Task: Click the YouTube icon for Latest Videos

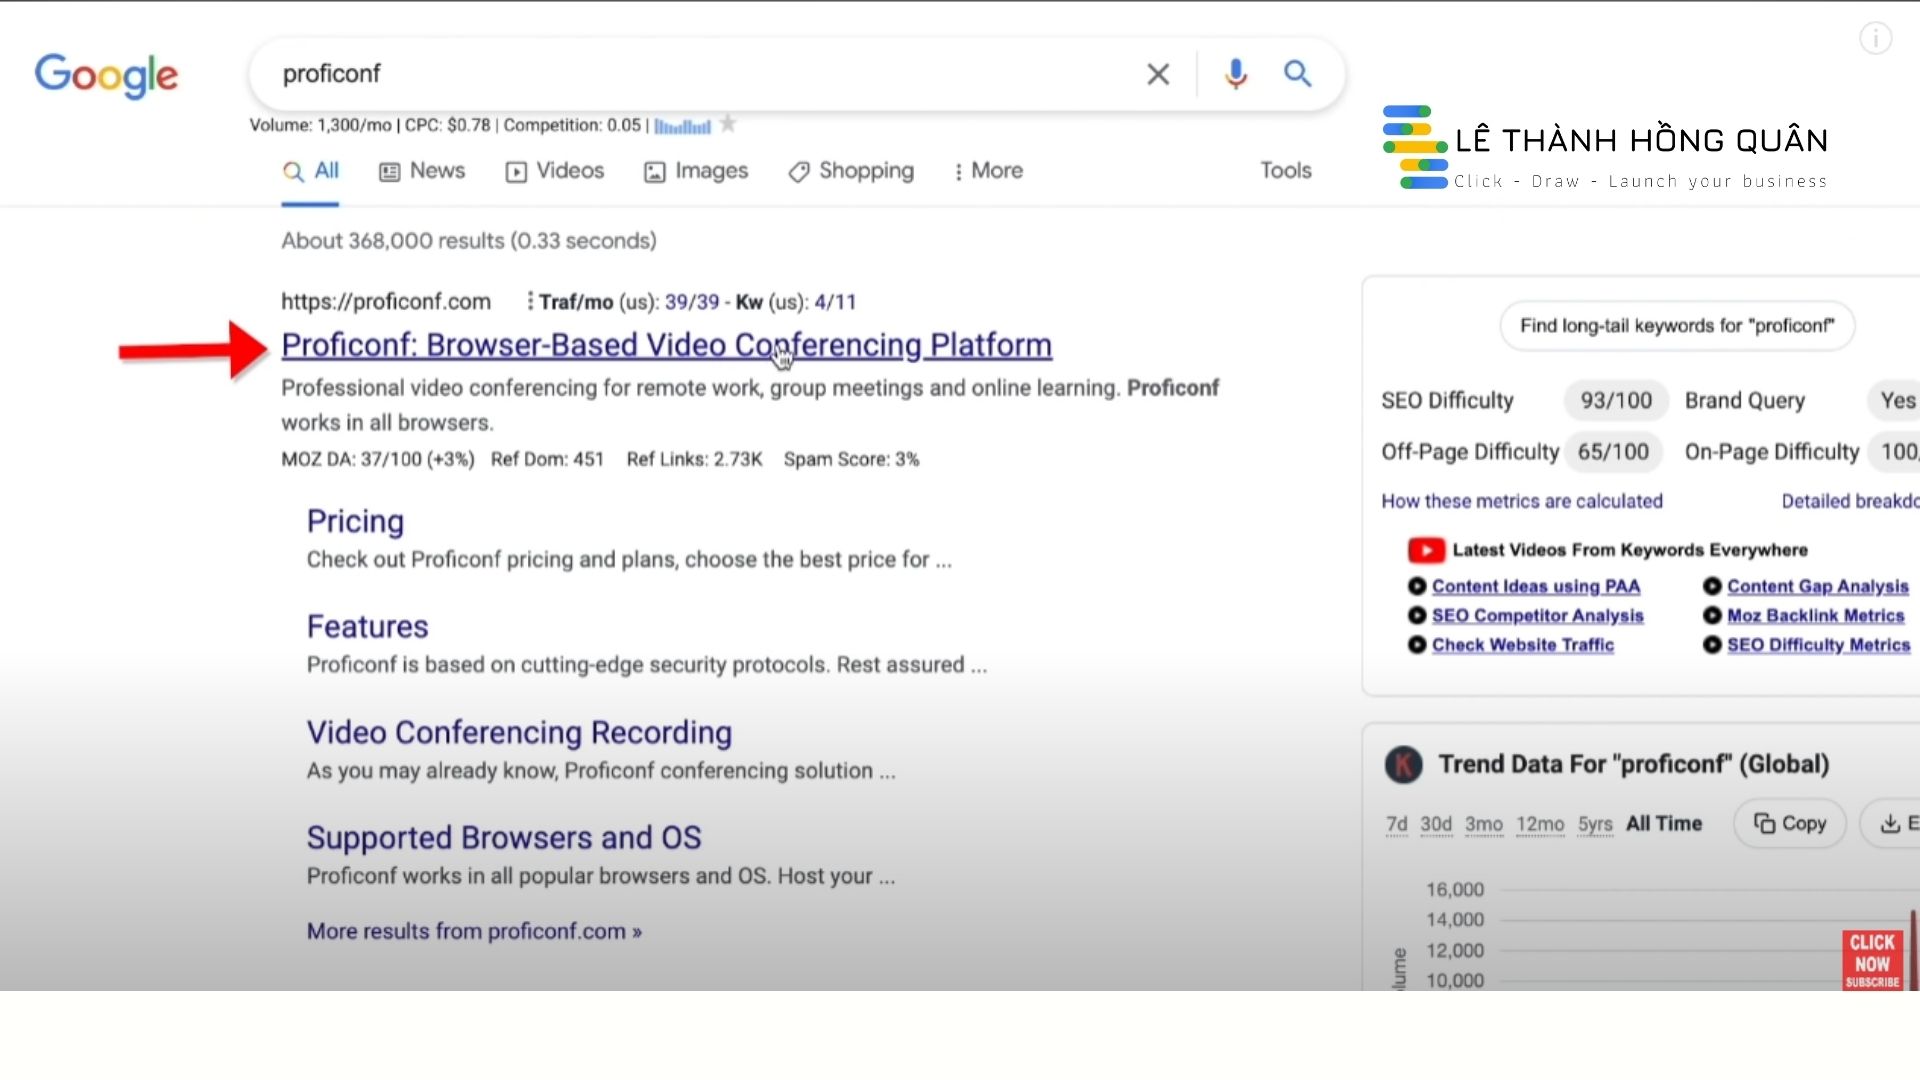Action: 1426,550
